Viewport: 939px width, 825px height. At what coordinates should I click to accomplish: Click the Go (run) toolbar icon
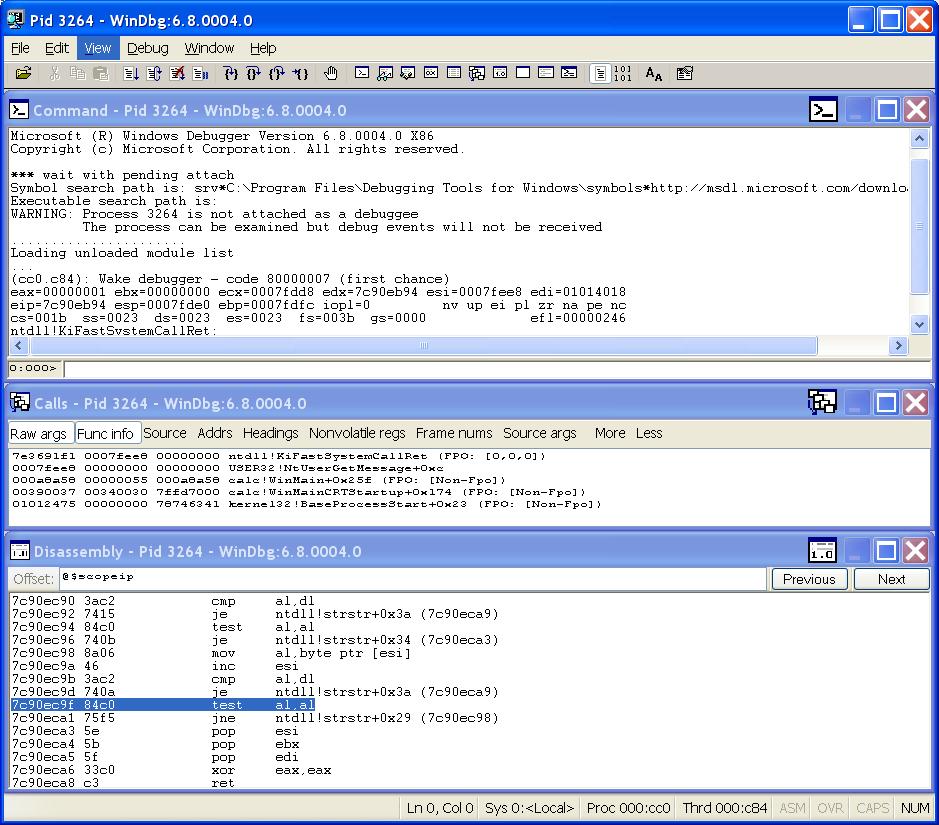pos(131,74)
